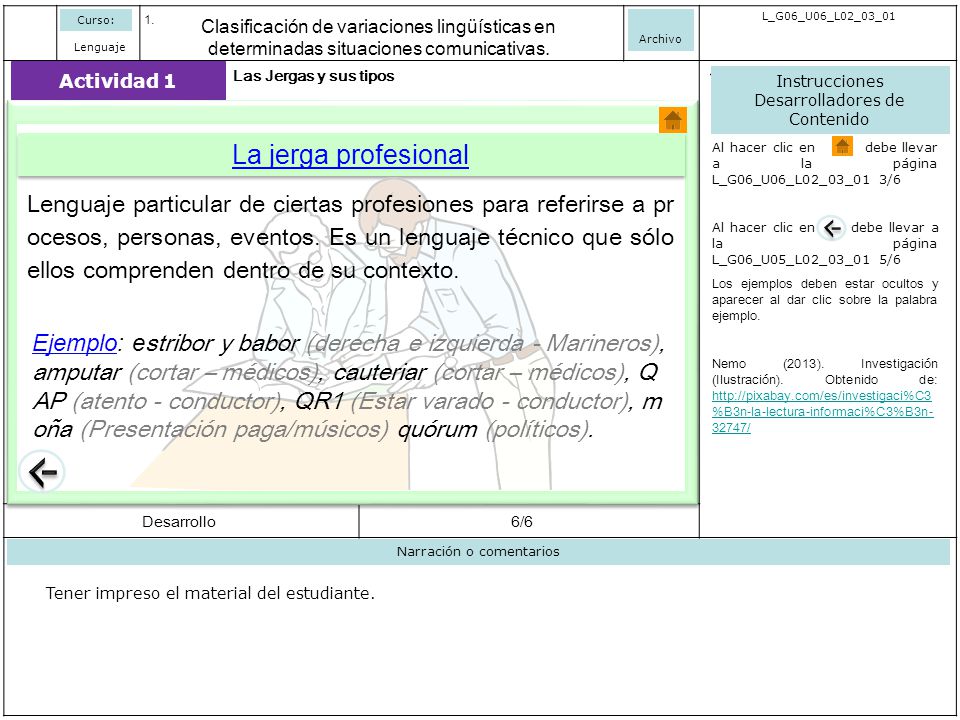Click file code 'L_G06_U06_L02_03_01' at top right
Viewport: 960px width, 720px height.
click(828, 17)
